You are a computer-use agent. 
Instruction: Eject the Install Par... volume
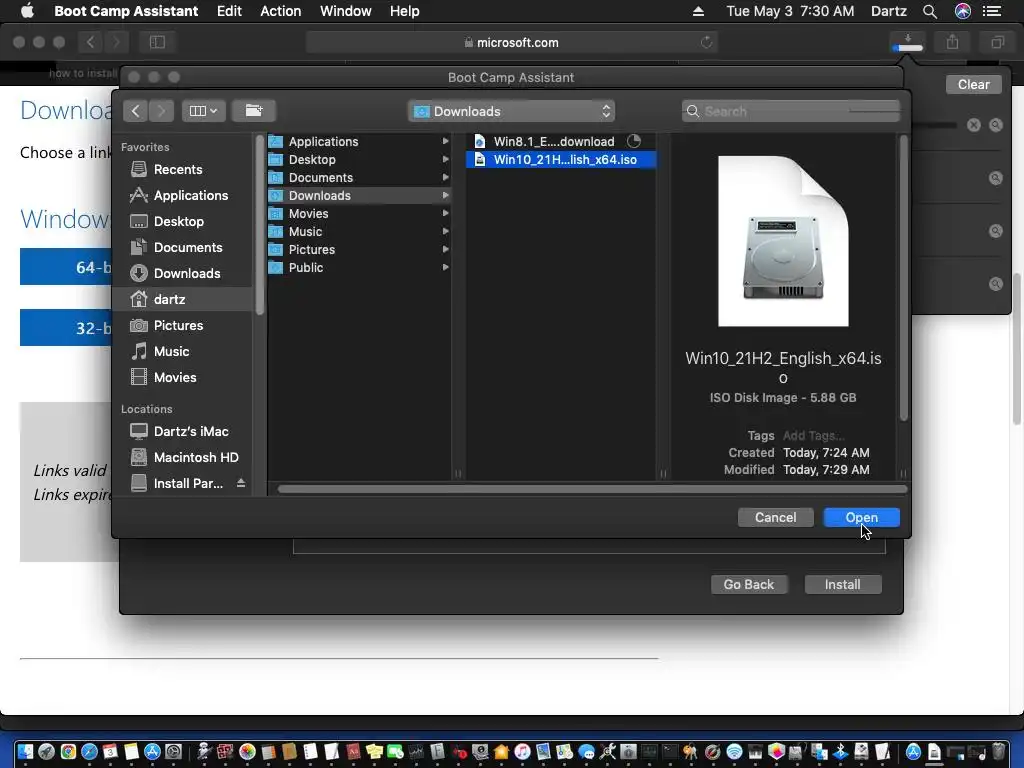pos(241,483)
